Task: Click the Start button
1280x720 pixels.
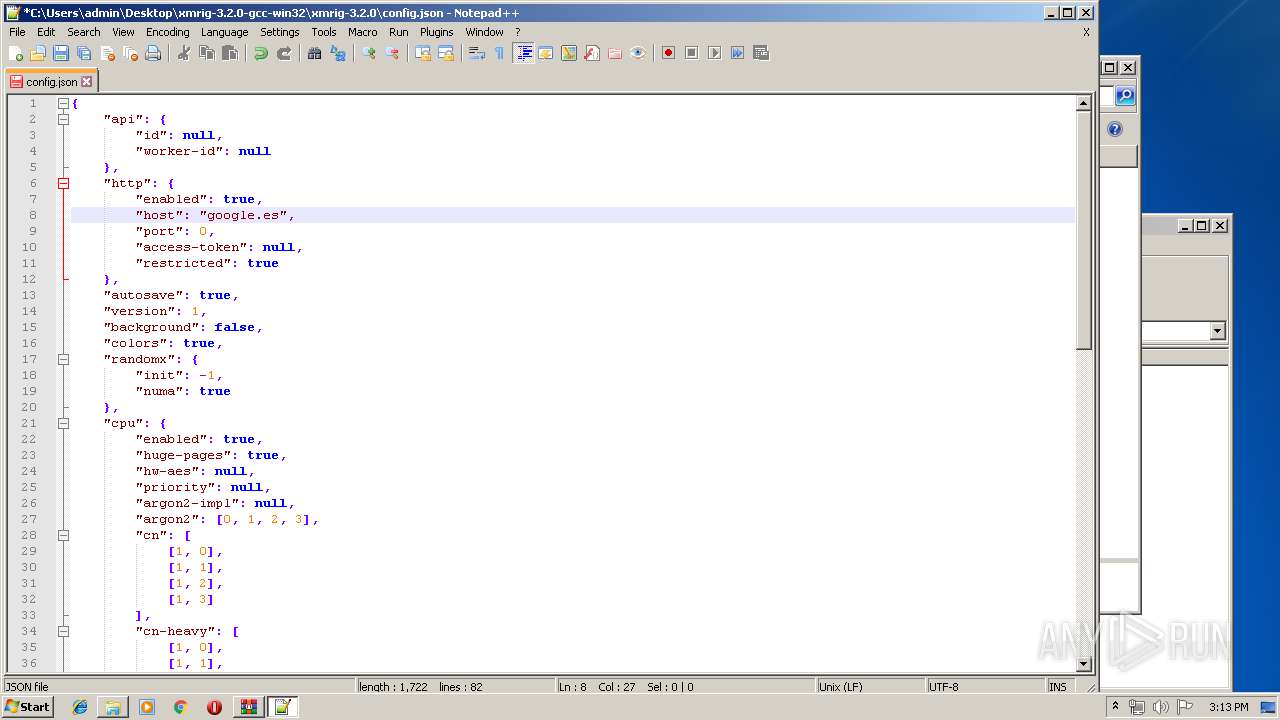Action: (x=28, y=707)
